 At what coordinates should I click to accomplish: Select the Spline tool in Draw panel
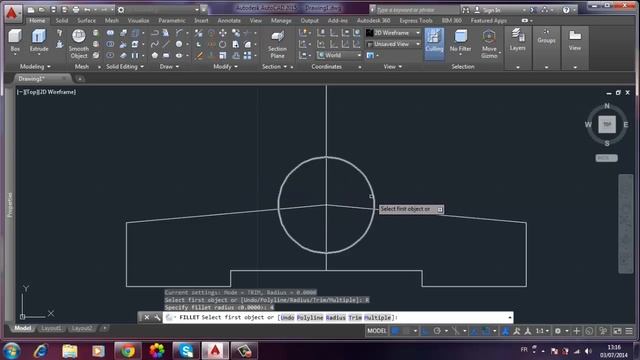coord(154,44)
